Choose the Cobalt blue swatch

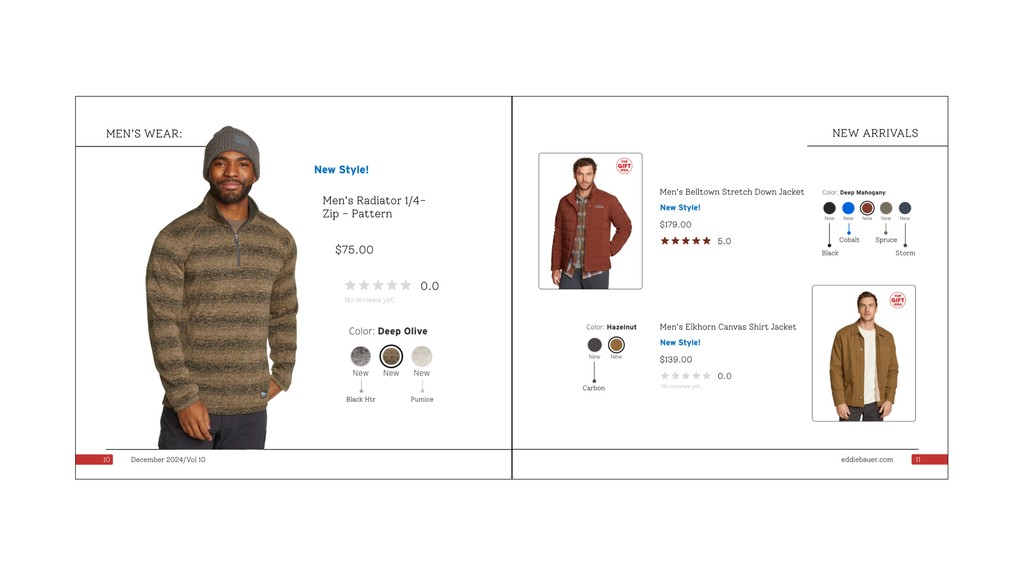pyautogui.click(x=848, y=208)
